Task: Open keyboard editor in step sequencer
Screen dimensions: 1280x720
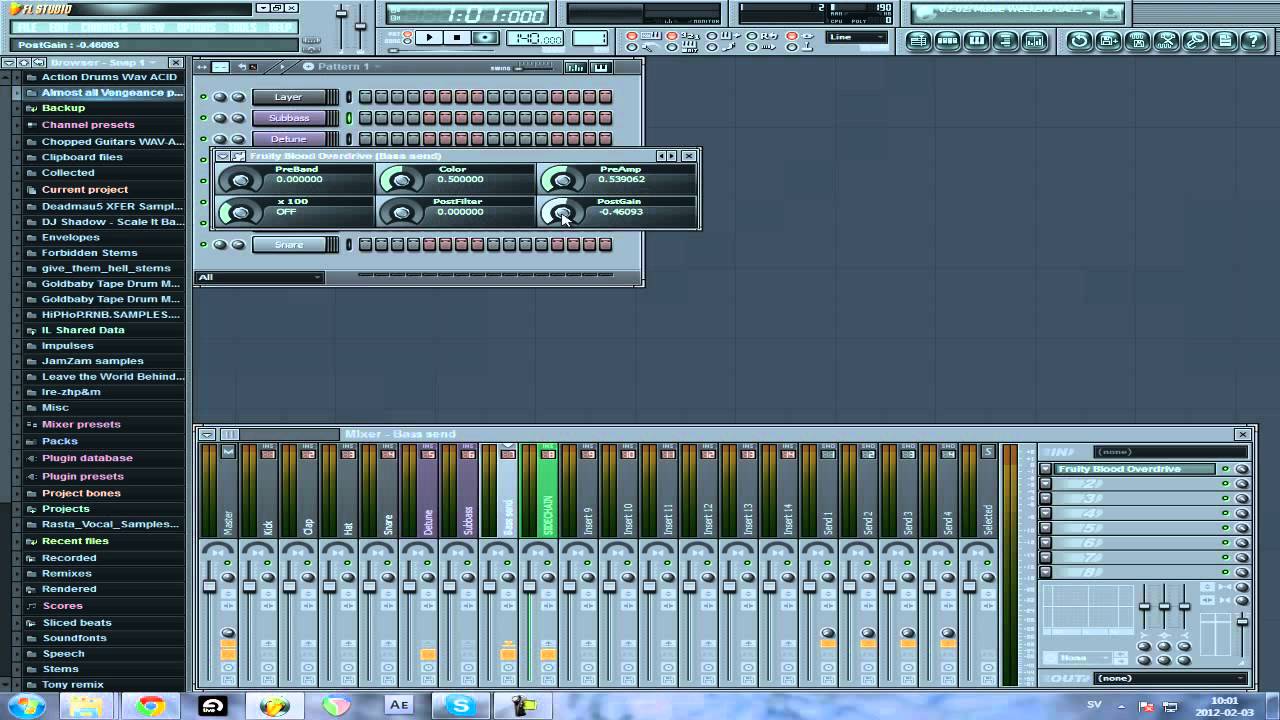Action: click(x=600, y=67)
